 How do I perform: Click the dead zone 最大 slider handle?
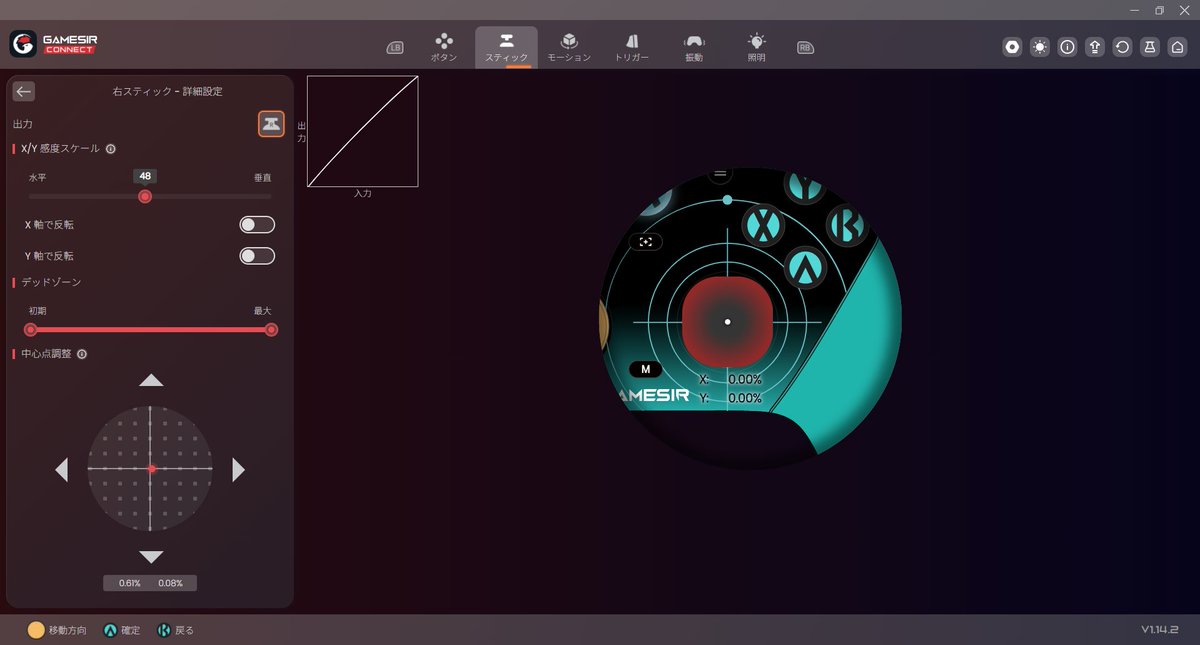click(x=271, y=329)
